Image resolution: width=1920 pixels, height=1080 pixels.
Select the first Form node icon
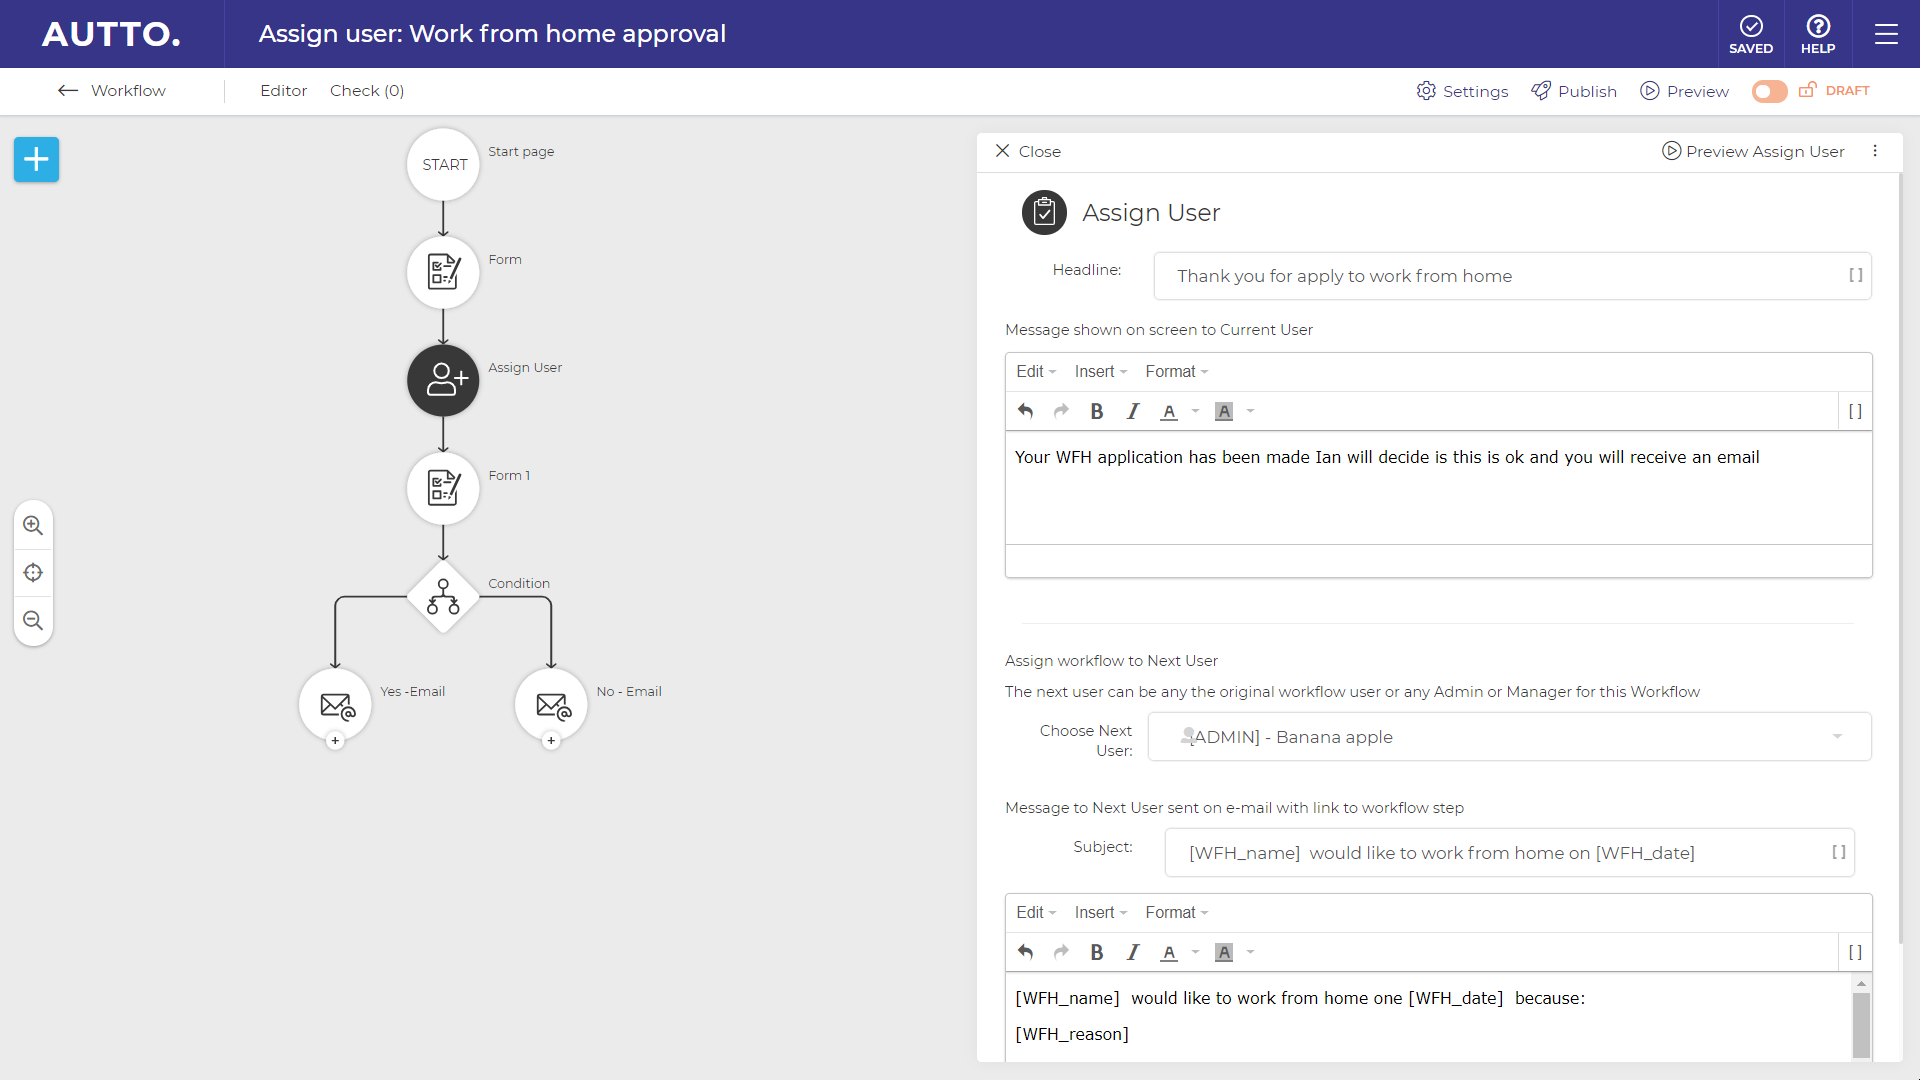pos(444,272)
